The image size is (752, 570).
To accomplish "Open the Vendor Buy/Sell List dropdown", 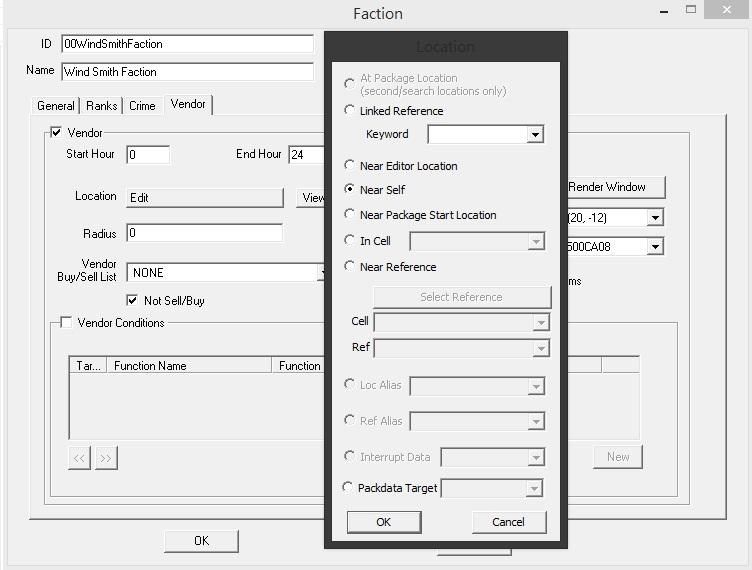I will pyautogui.click(x=323, y=273).
